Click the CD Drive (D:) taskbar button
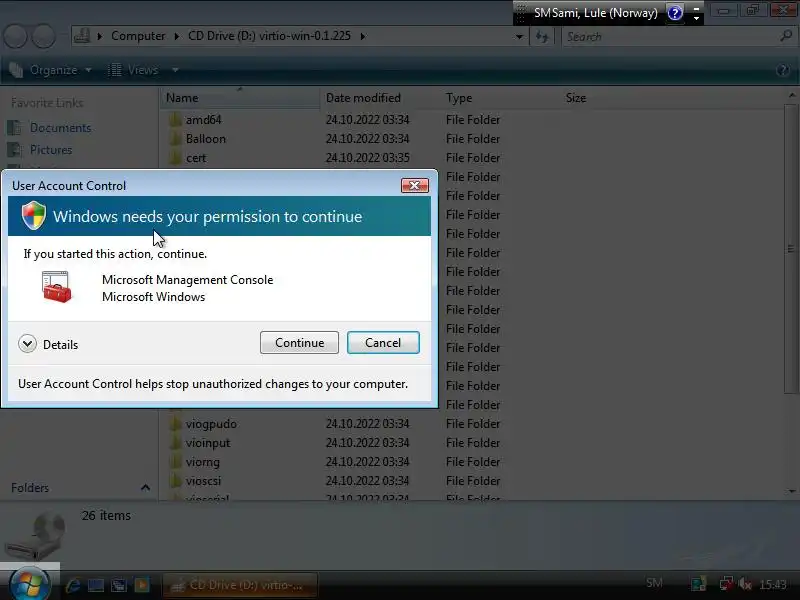Screen dimensions: 800x600 240,585
